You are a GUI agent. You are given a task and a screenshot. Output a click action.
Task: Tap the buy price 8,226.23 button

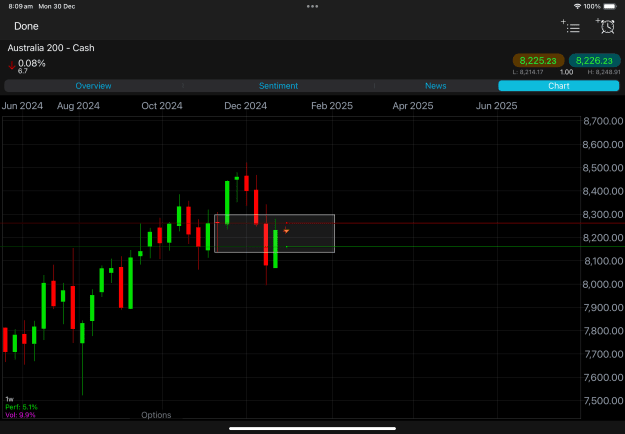point(594,61)
